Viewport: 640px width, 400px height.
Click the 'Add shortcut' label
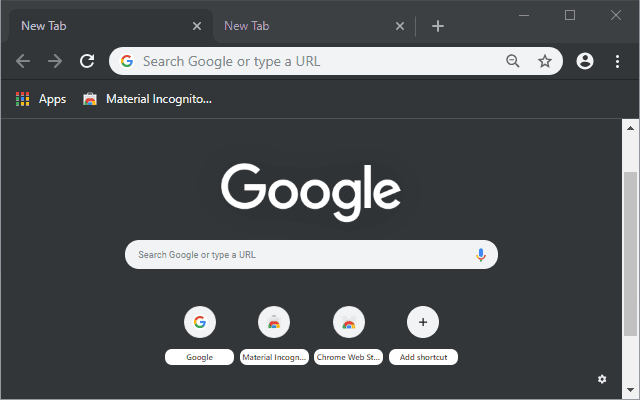(x=423, y=357)
